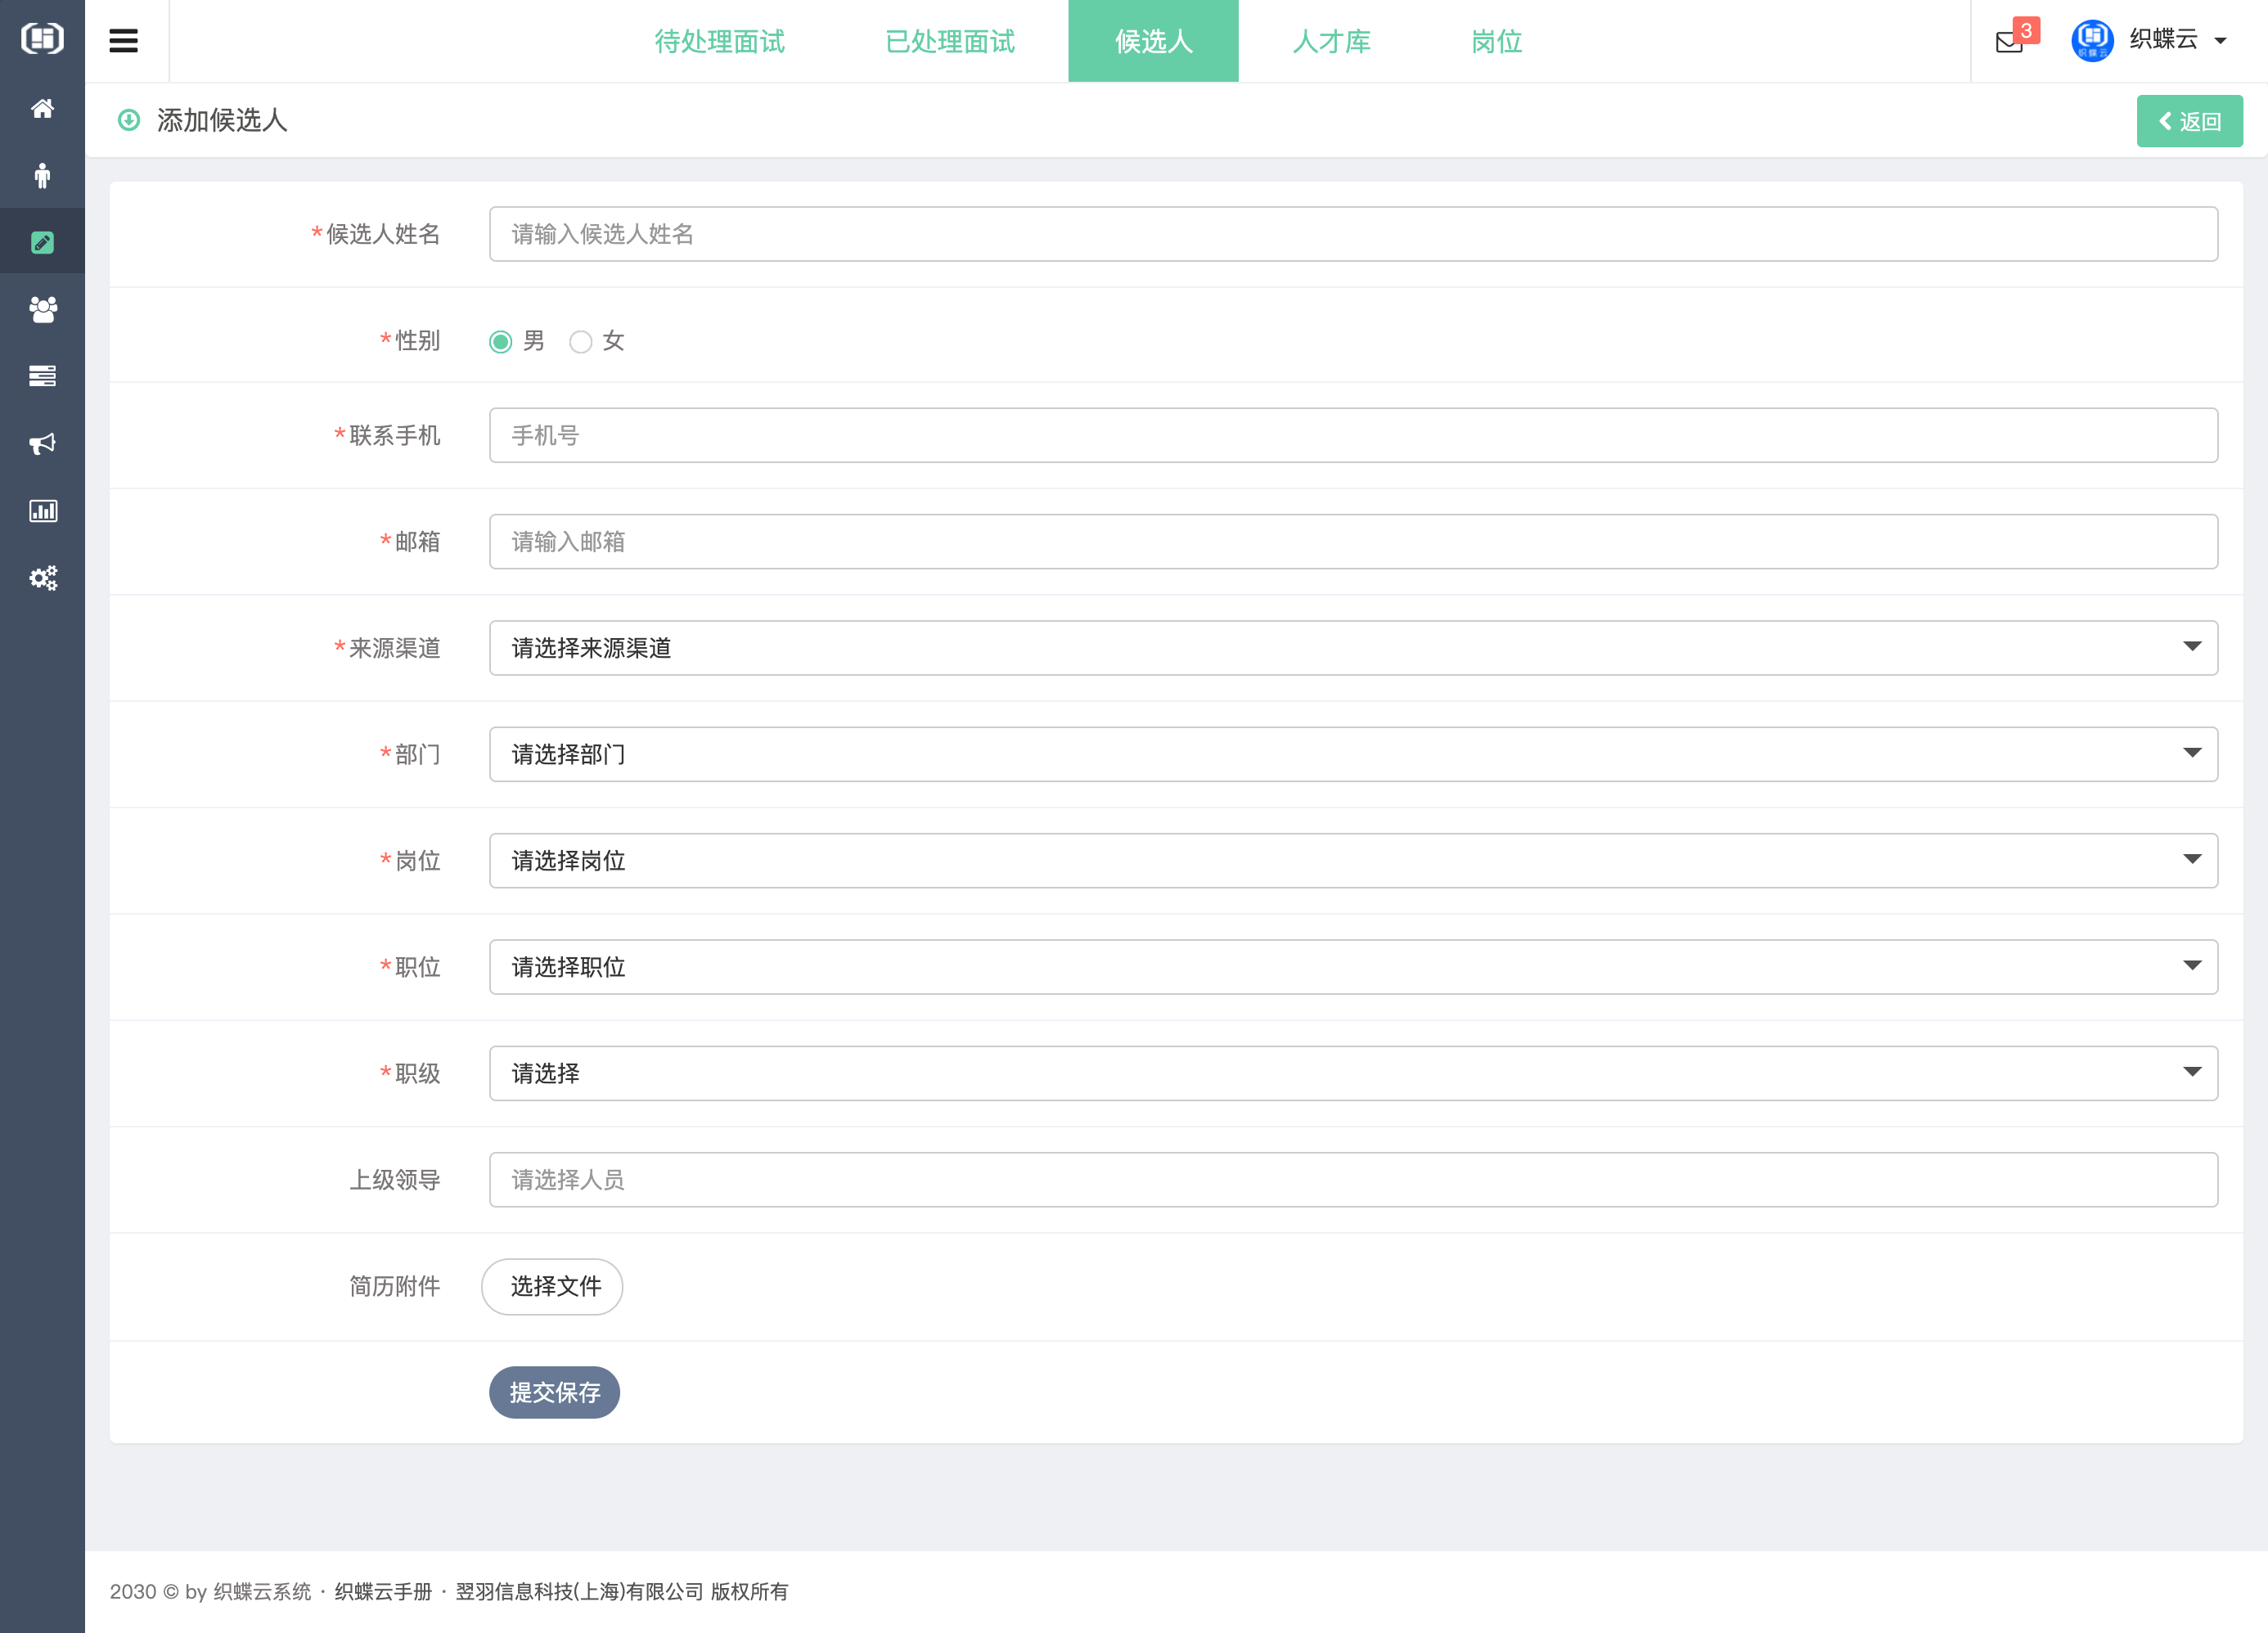The height and width of the screenshot is (1633, 2268).
Task: Click the 提交保存 submit button
Action: click(553, 1392)
